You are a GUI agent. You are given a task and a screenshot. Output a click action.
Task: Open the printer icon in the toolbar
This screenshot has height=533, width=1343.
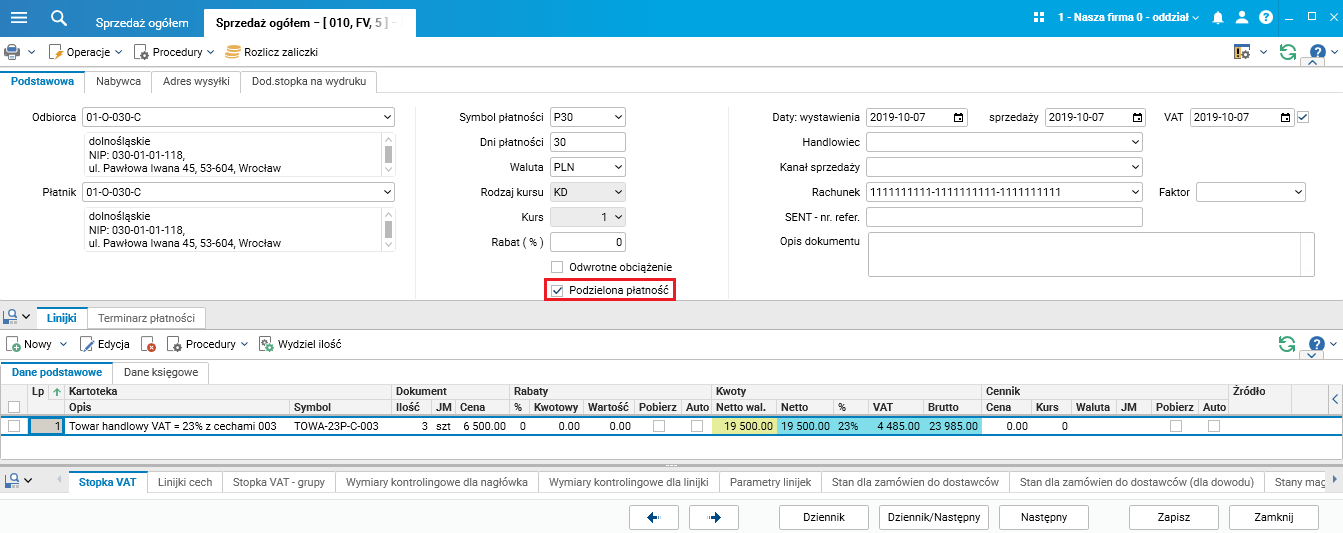click(12, 51)
